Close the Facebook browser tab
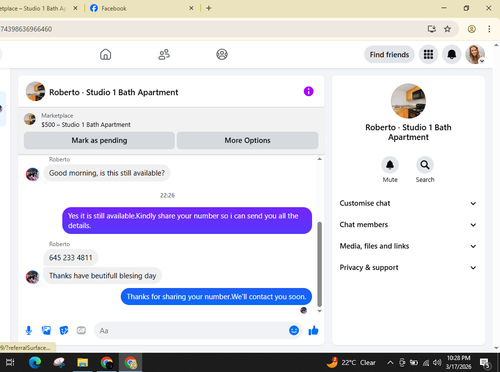The width and height of the screenshot is (500, 372). [191, 8]
